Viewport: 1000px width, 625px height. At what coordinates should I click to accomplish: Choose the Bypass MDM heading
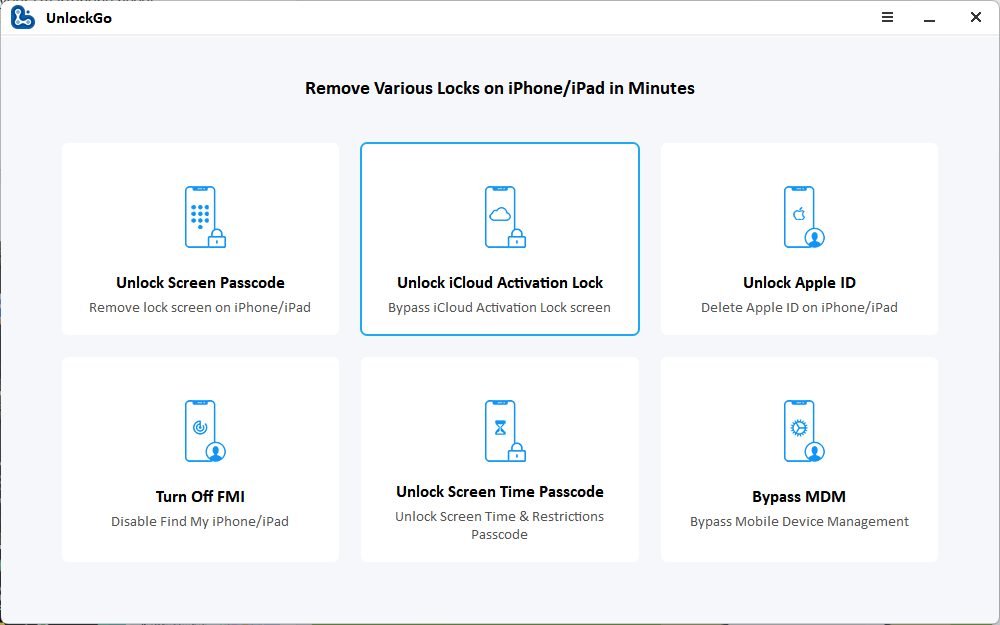click(799, 496)
